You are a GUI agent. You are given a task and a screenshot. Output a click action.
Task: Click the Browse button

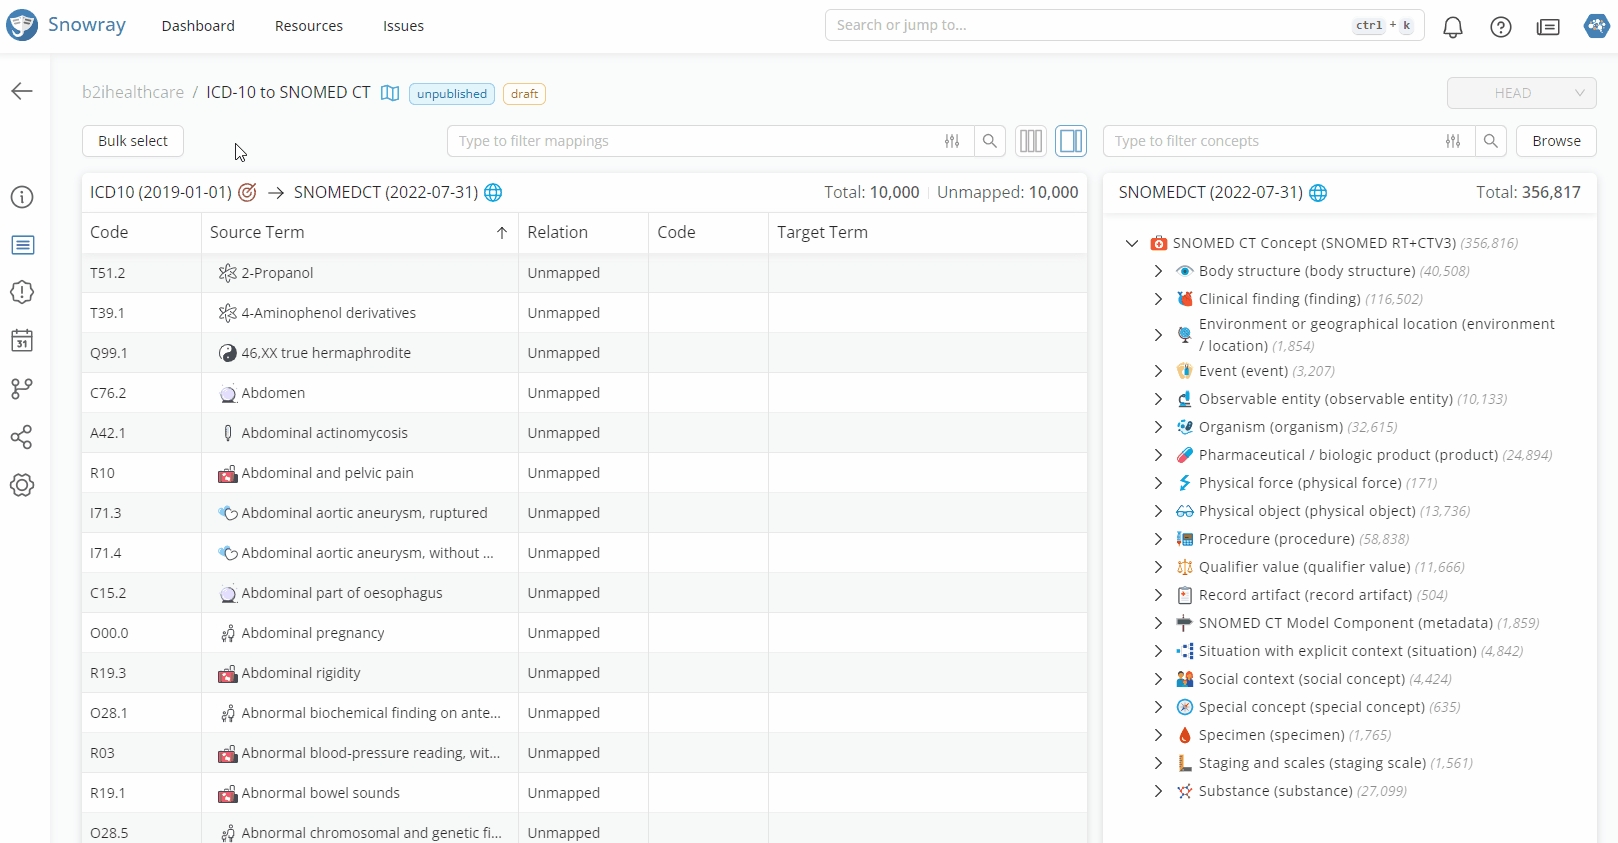point(1556,141)
